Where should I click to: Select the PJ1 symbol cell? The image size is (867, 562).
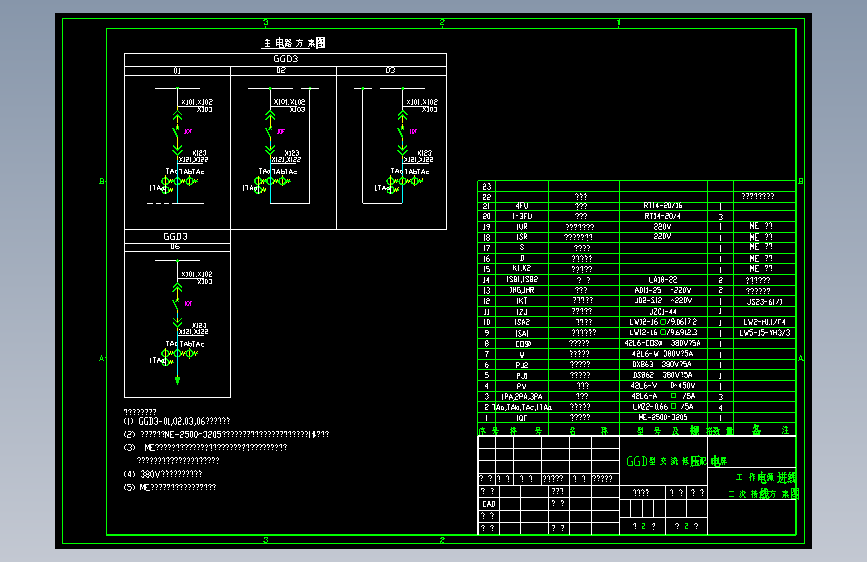point(521,376)
